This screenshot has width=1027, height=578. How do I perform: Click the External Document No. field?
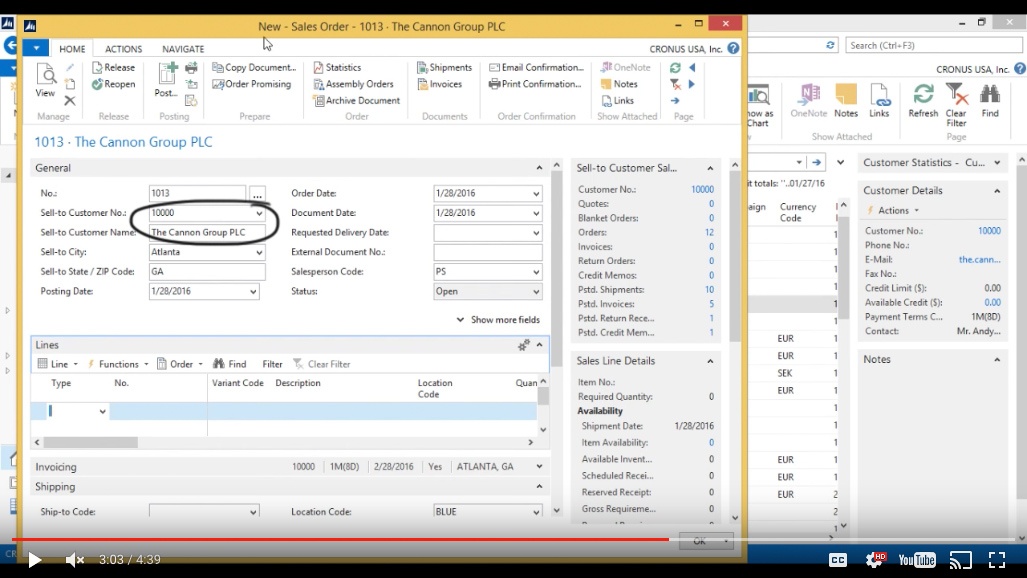488,252
